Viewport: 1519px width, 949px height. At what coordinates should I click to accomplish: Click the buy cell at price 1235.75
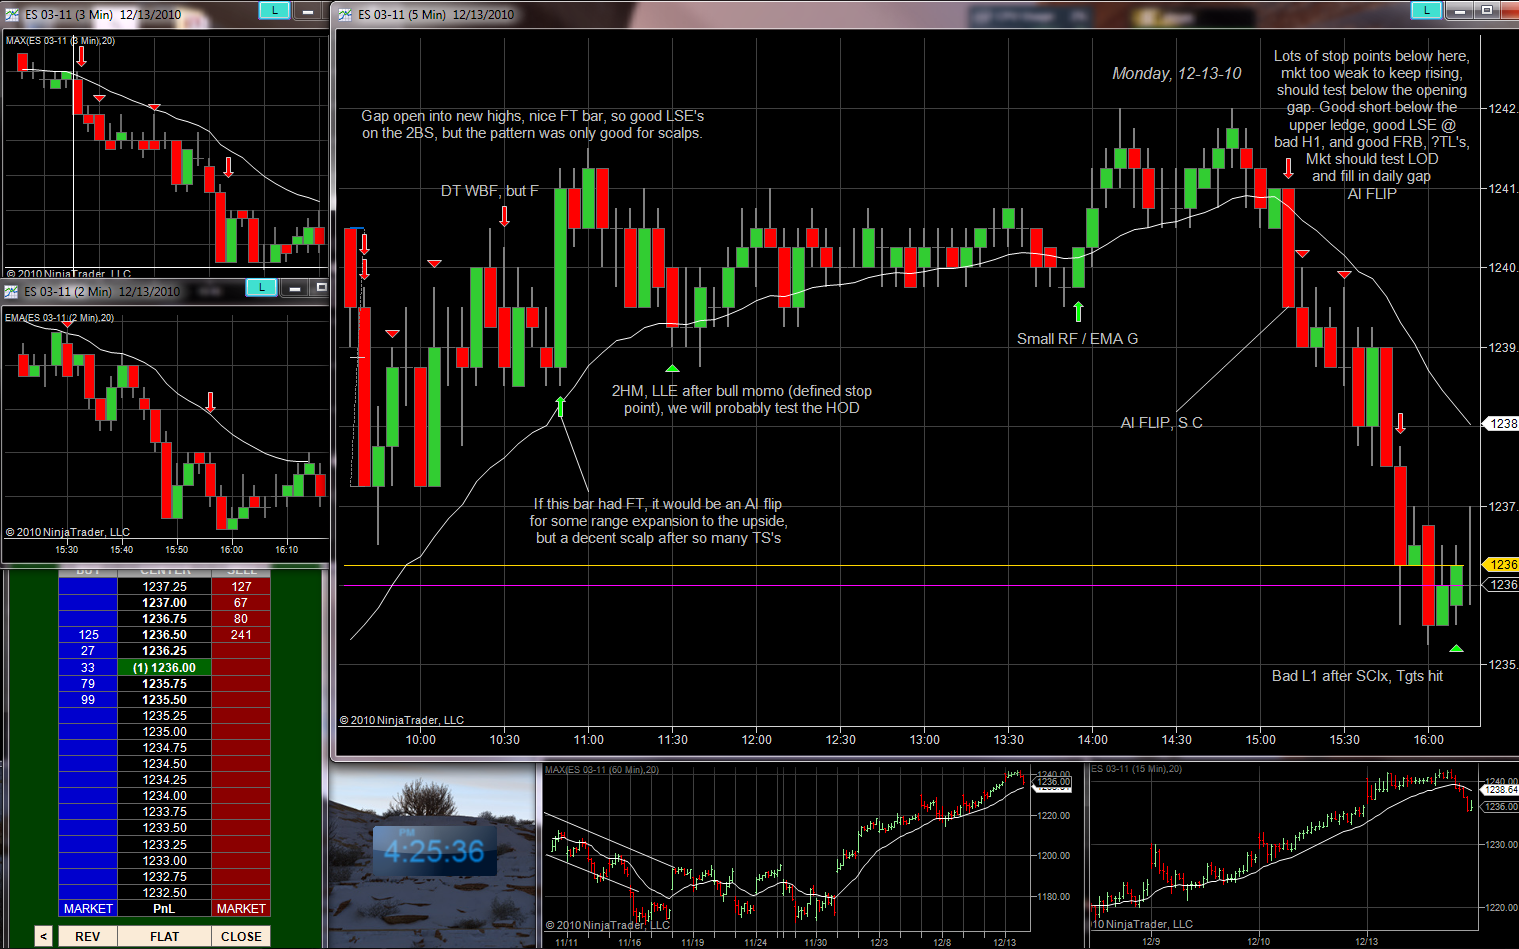tap(88, 684)
